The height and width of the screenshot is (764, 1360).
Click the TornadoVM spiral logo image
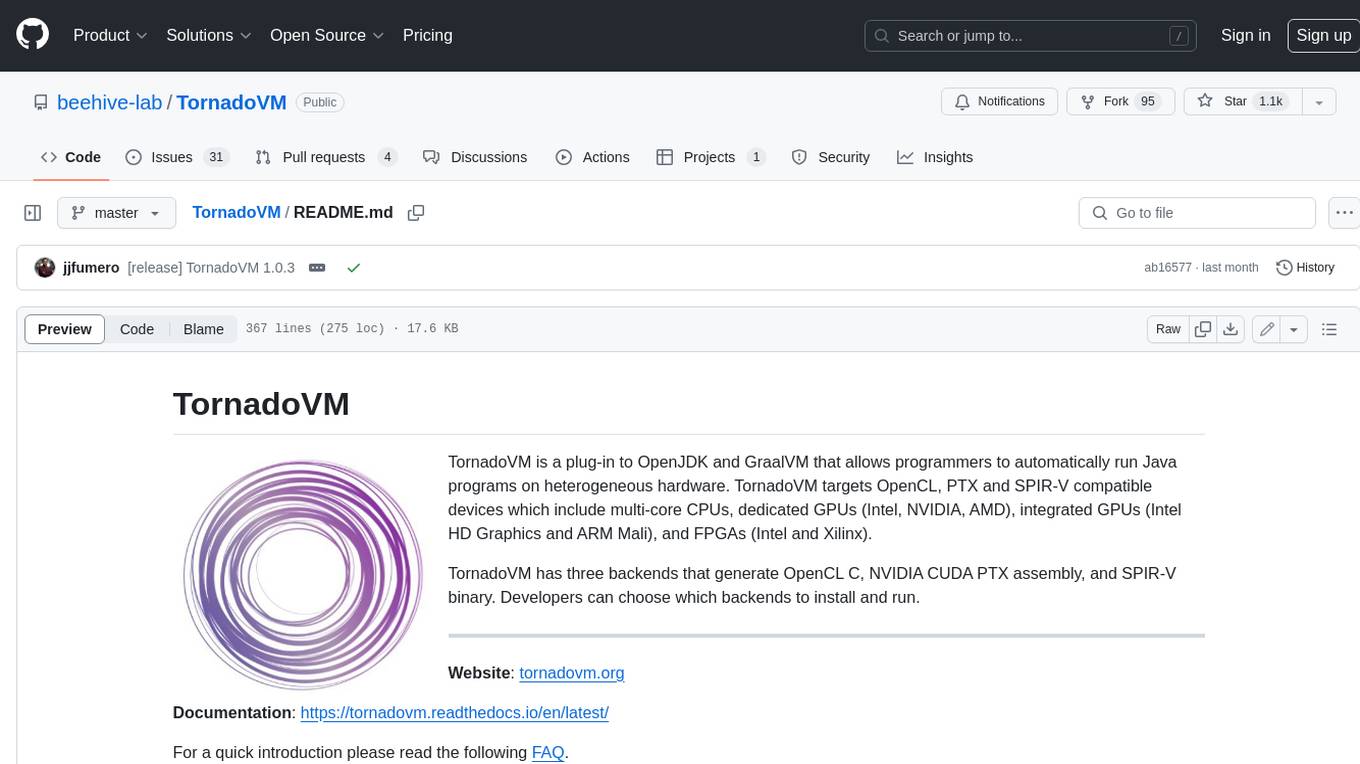point(303,574)
